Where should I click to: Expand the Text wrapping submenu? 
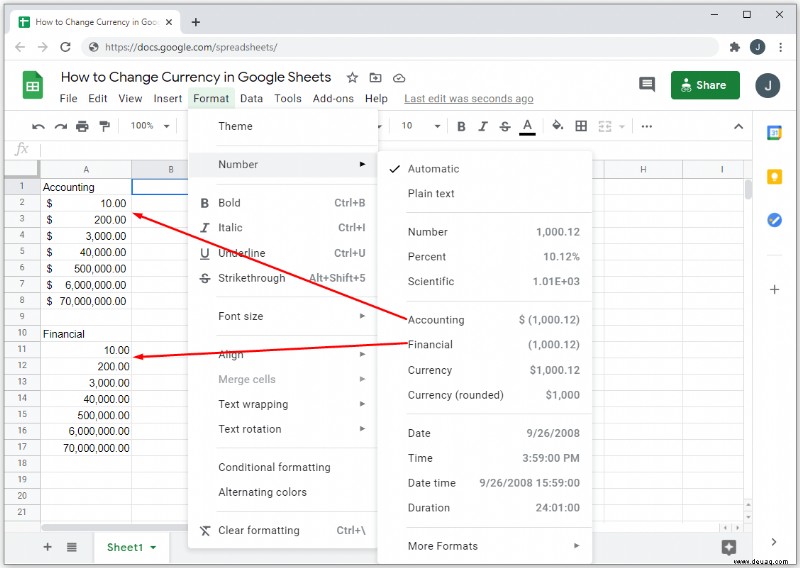point(283,404)
